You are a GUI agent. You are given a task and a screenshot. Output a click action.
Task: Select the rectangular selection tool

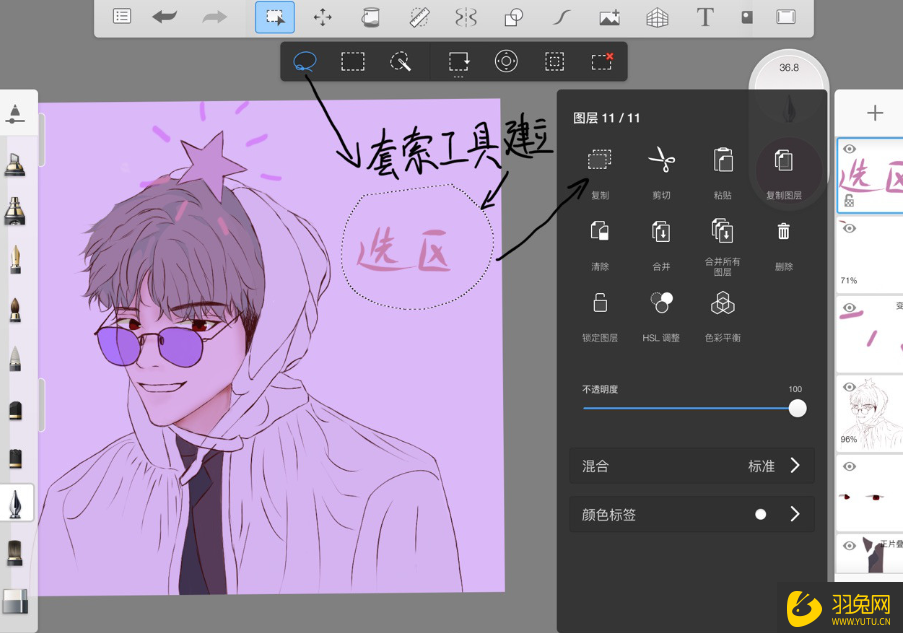352,61
